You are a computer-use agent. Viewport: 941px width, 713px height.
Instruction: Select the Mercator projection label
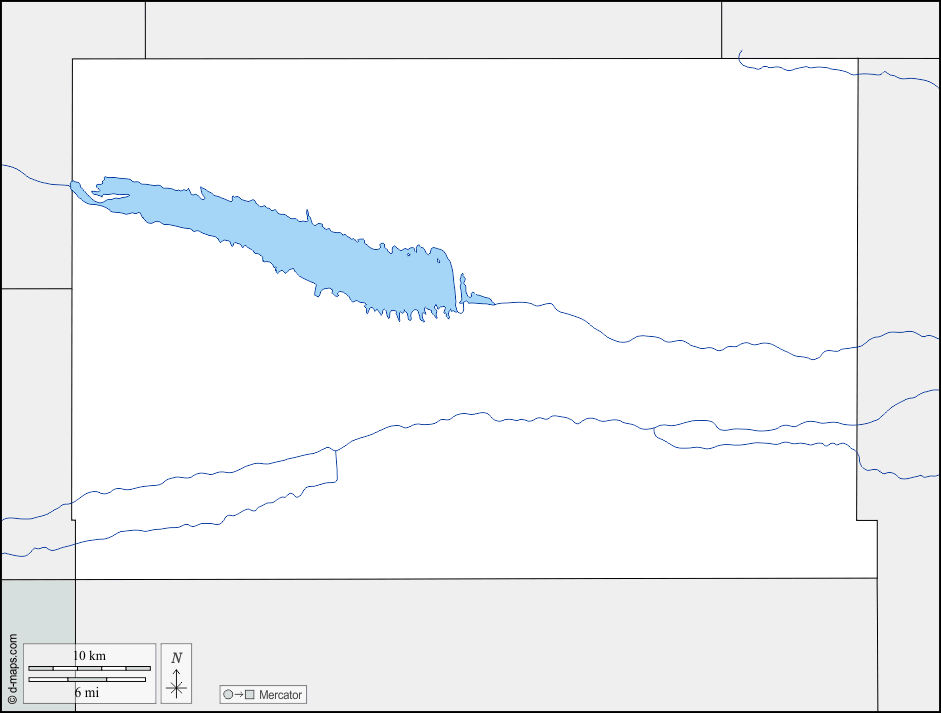point(280,694)
